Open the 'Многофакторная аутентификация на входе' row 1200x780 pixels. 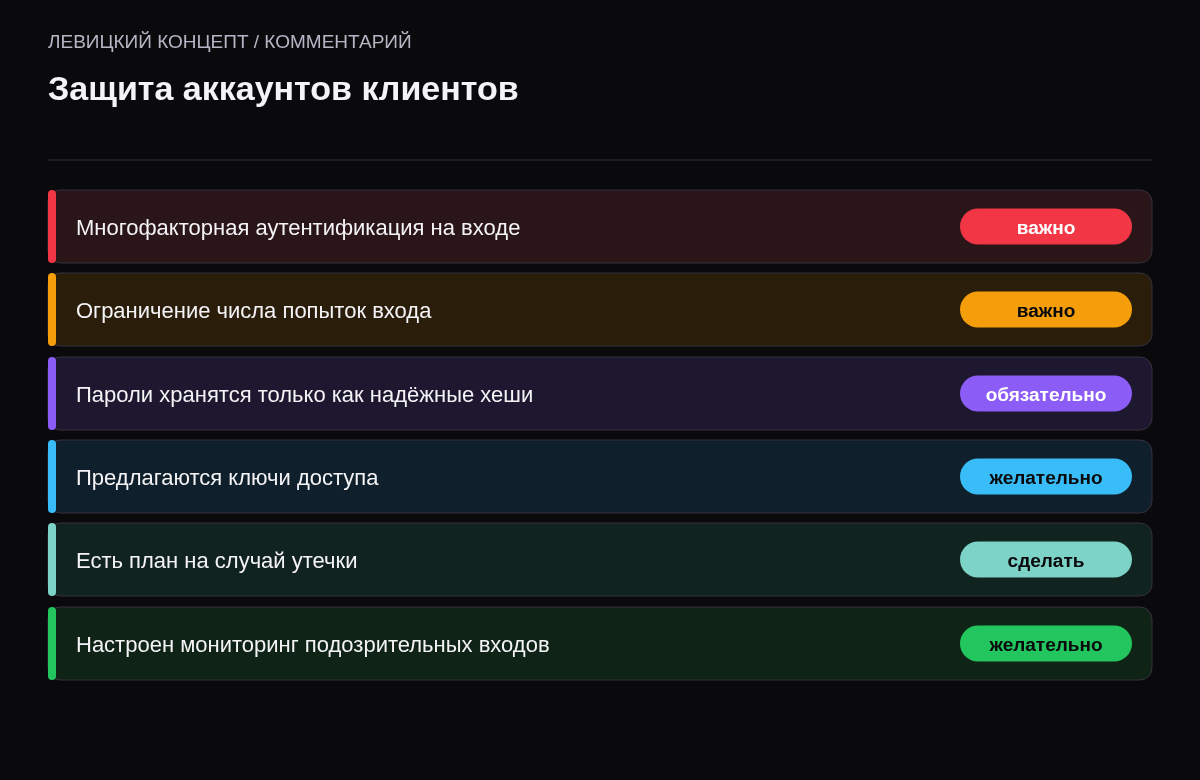pyautogui.click(x=600, y=227)
